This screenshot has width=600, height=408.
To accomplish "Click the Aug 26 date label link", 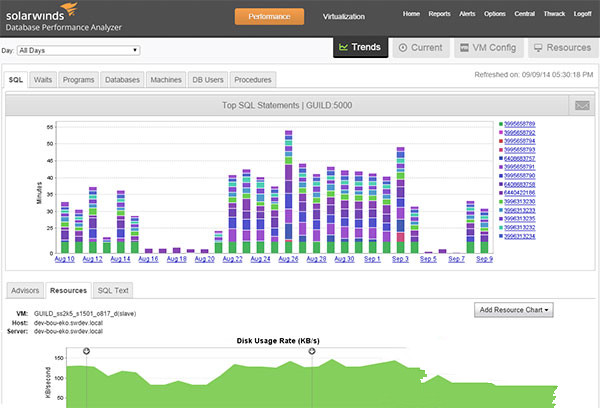I will point(288,259).
